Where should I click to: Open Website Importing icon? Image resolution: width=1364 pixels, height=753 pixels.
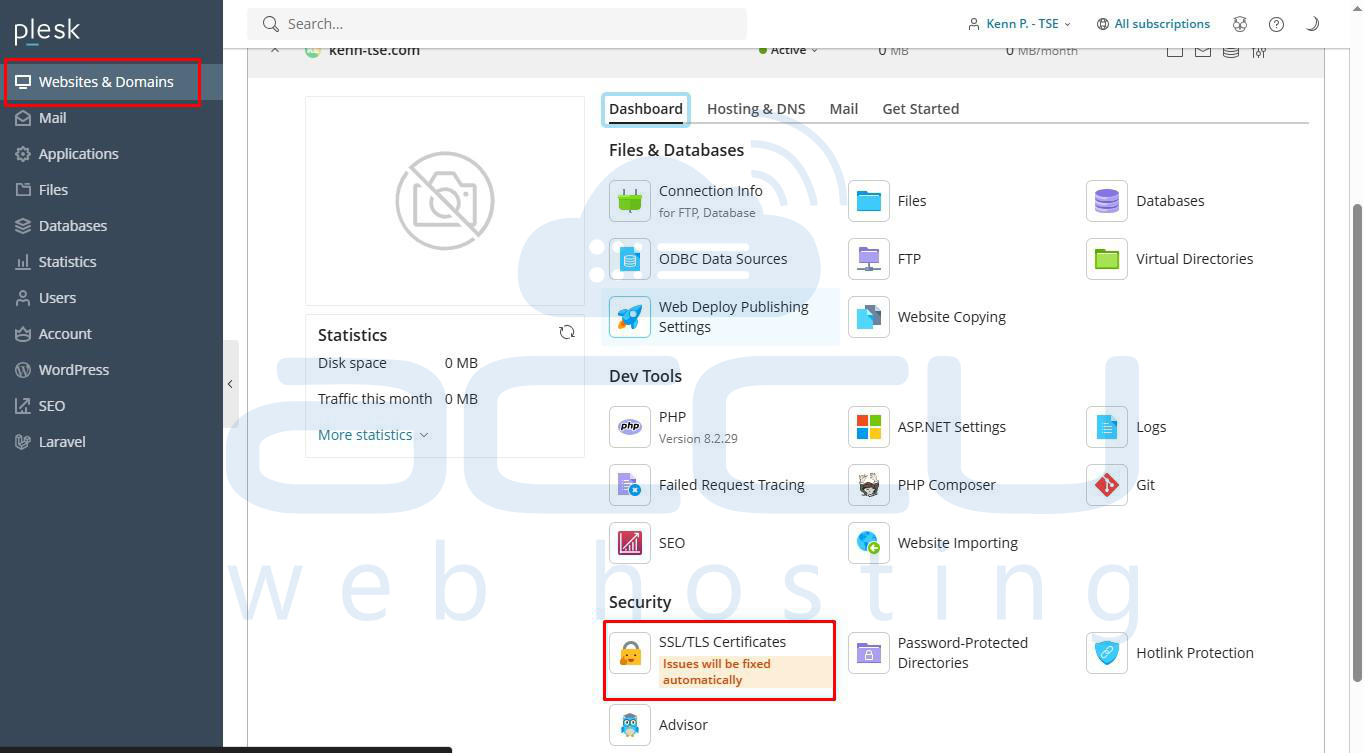click(x=869, y=543)
